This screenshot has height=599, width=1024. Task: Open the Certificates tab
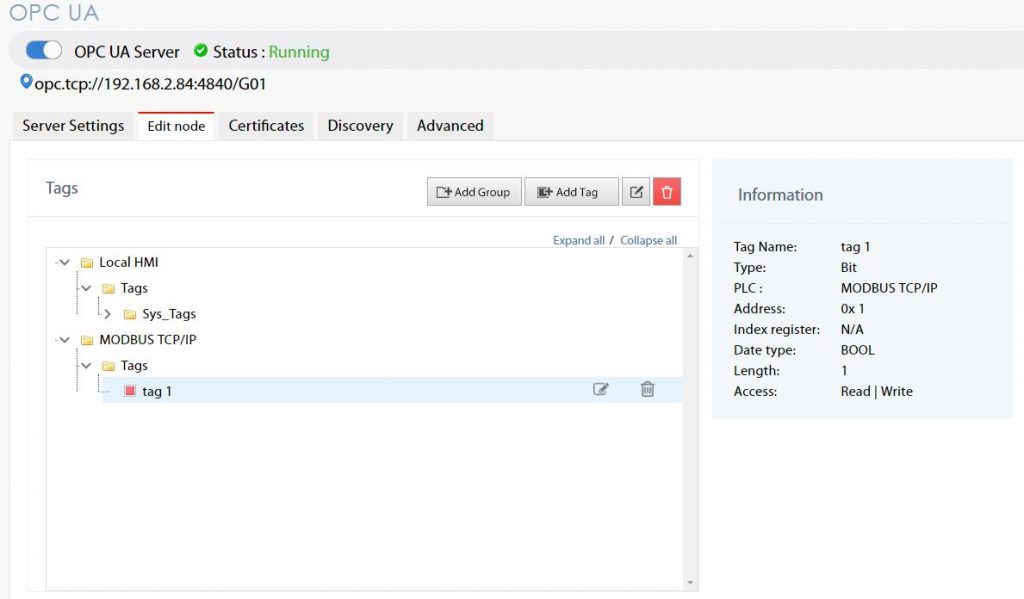pyautogui.click(x=266, y=126)
